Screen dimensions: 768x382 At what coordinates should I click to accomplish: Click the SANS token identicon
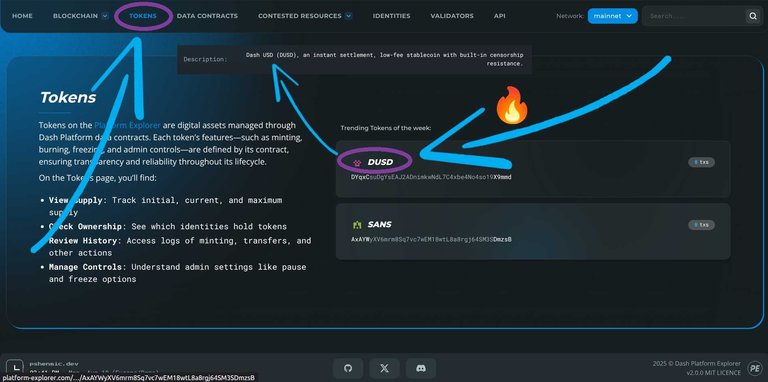(x=357, y=225)
